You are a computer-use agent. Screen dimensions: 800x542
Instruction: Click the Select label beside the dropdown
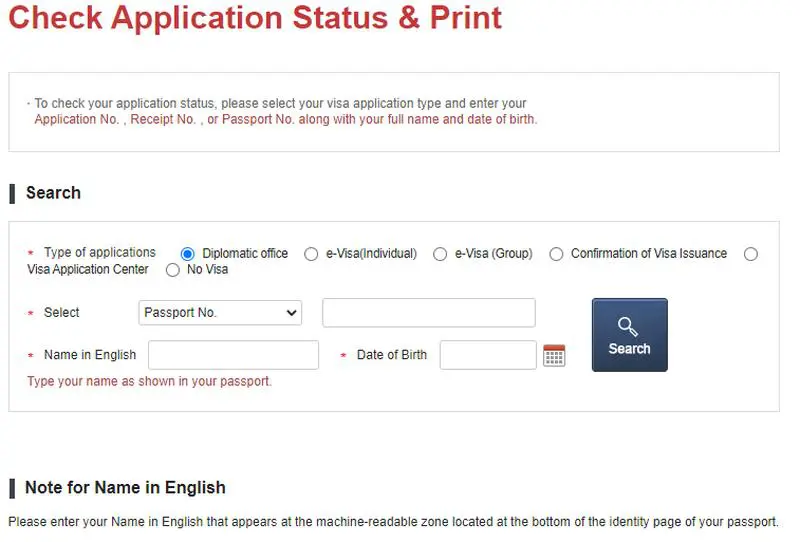click(61, 313)
